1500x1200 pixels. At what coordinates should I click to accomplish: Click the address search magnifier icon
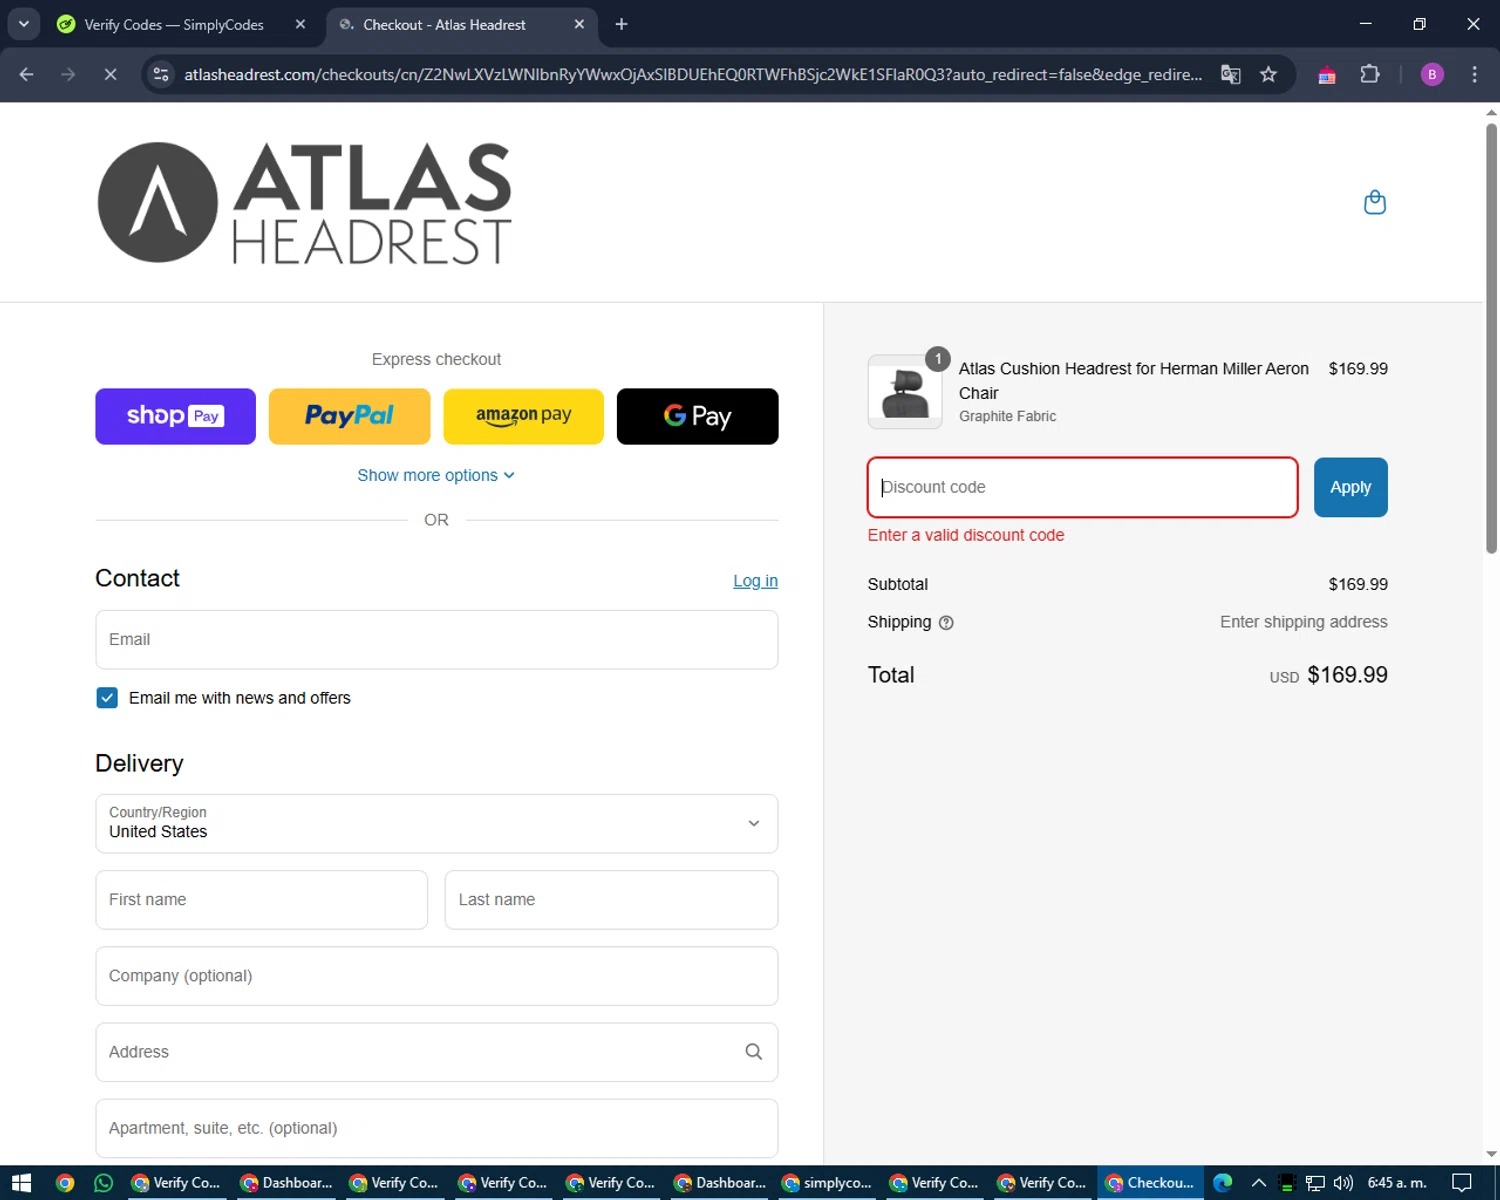[x=753, y=1052]
